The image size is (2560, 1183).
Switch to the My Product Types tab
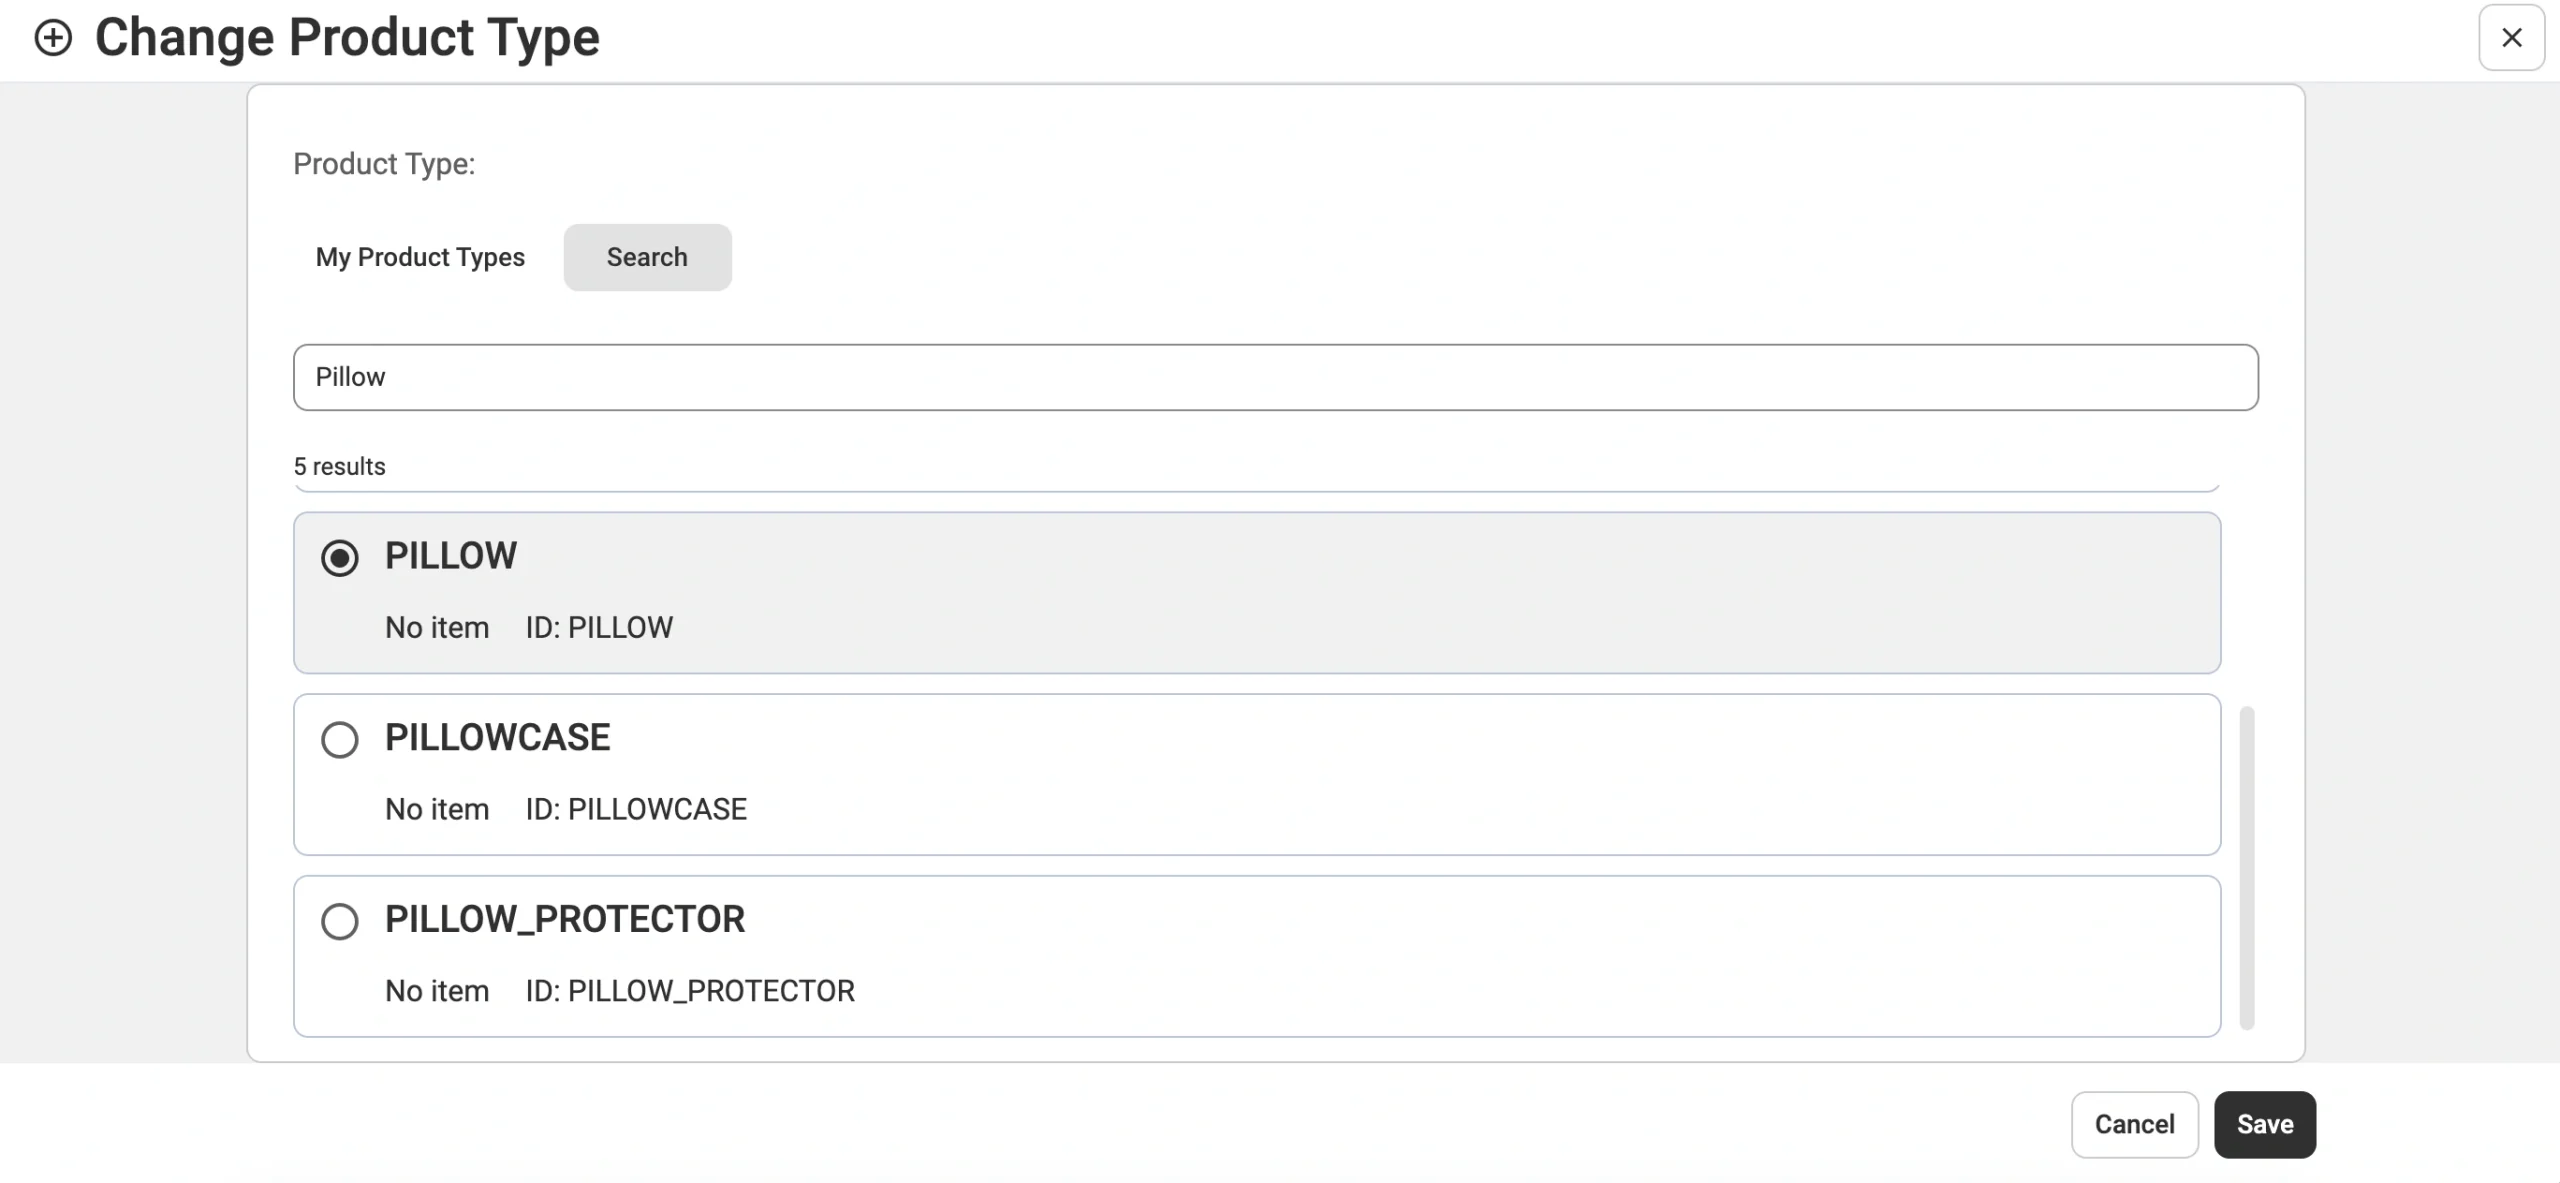420,257
